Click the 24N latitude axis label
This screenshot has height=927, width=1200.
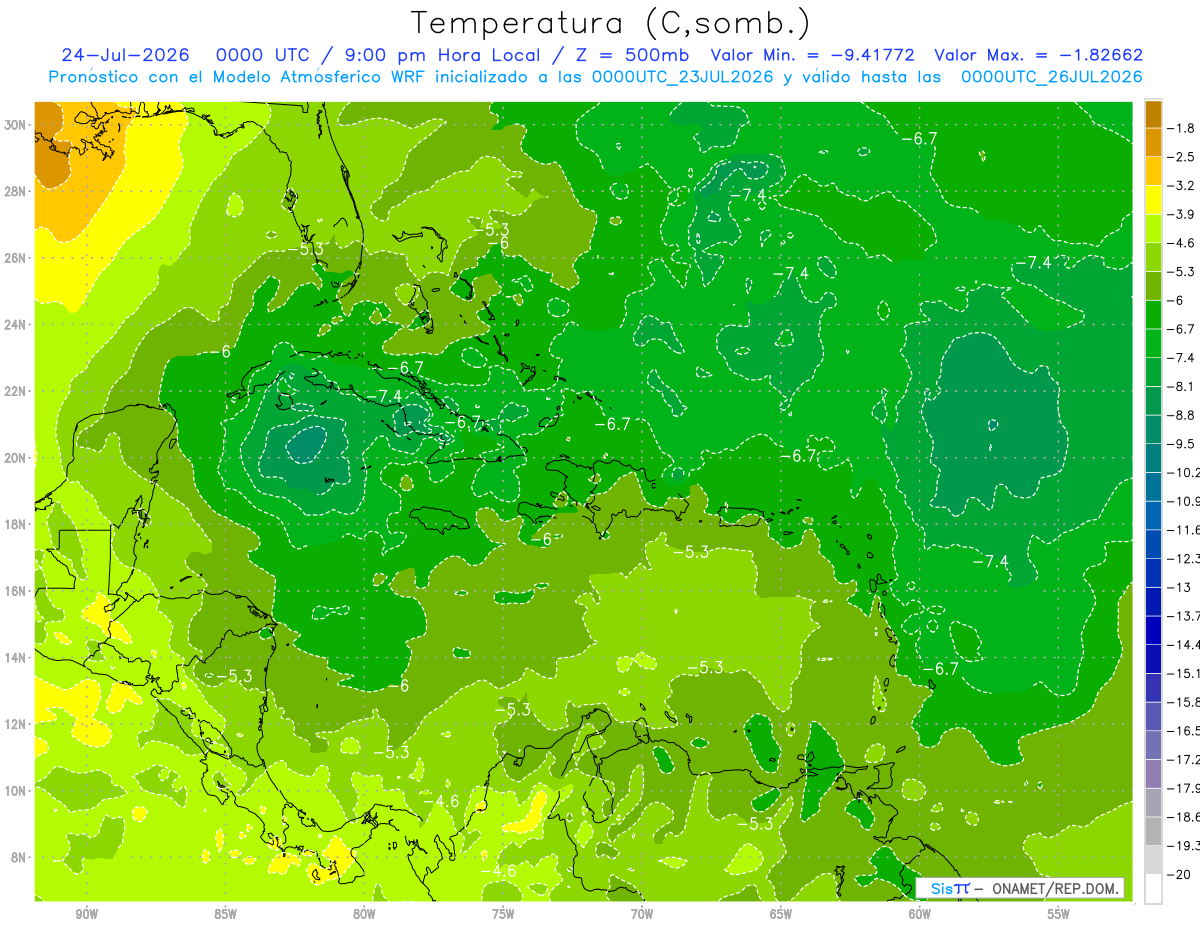pos(17,325)
